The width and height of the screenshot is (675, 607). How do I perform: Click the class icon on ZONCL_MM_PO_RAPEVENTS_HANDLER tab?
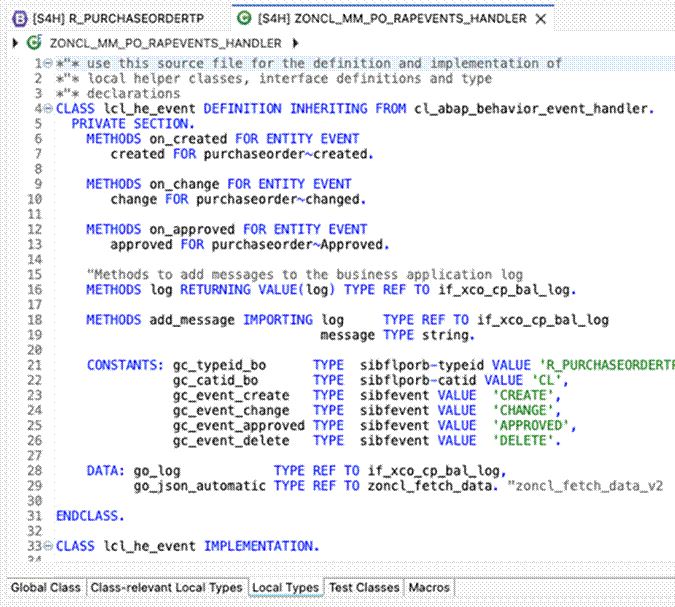(243, 19)
